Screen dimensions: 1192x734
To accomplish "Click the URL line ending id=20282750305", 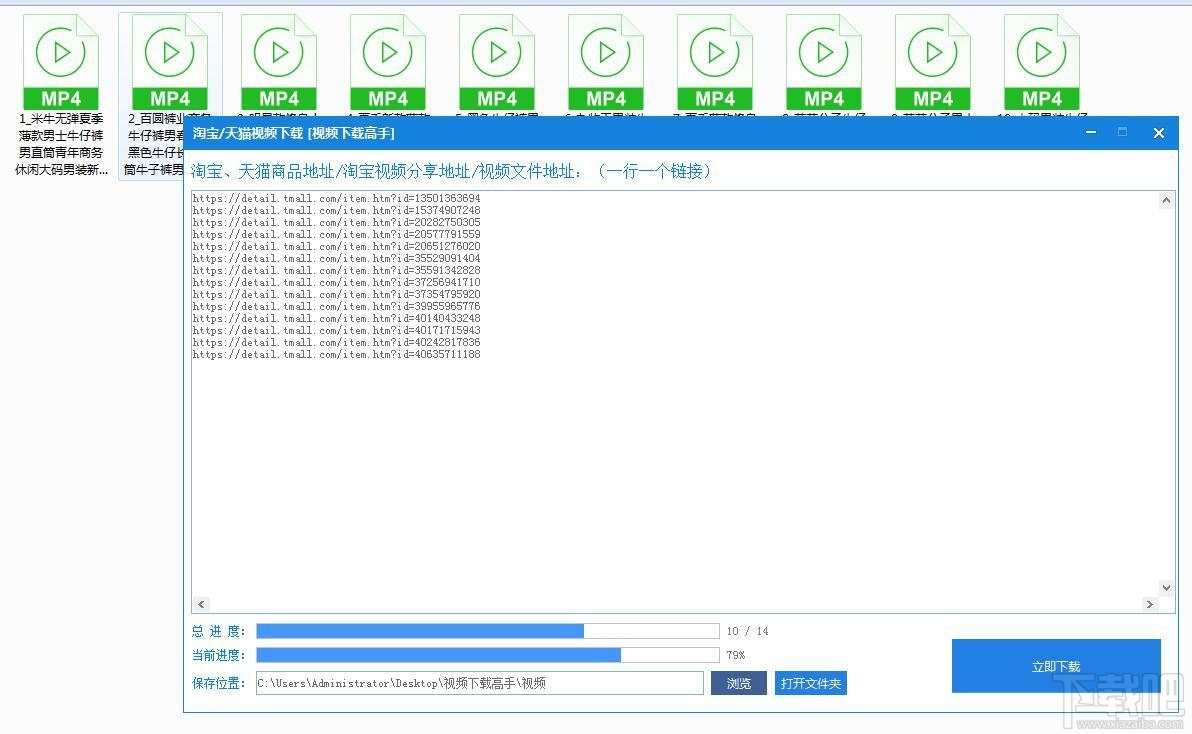I will pos(336,223).
